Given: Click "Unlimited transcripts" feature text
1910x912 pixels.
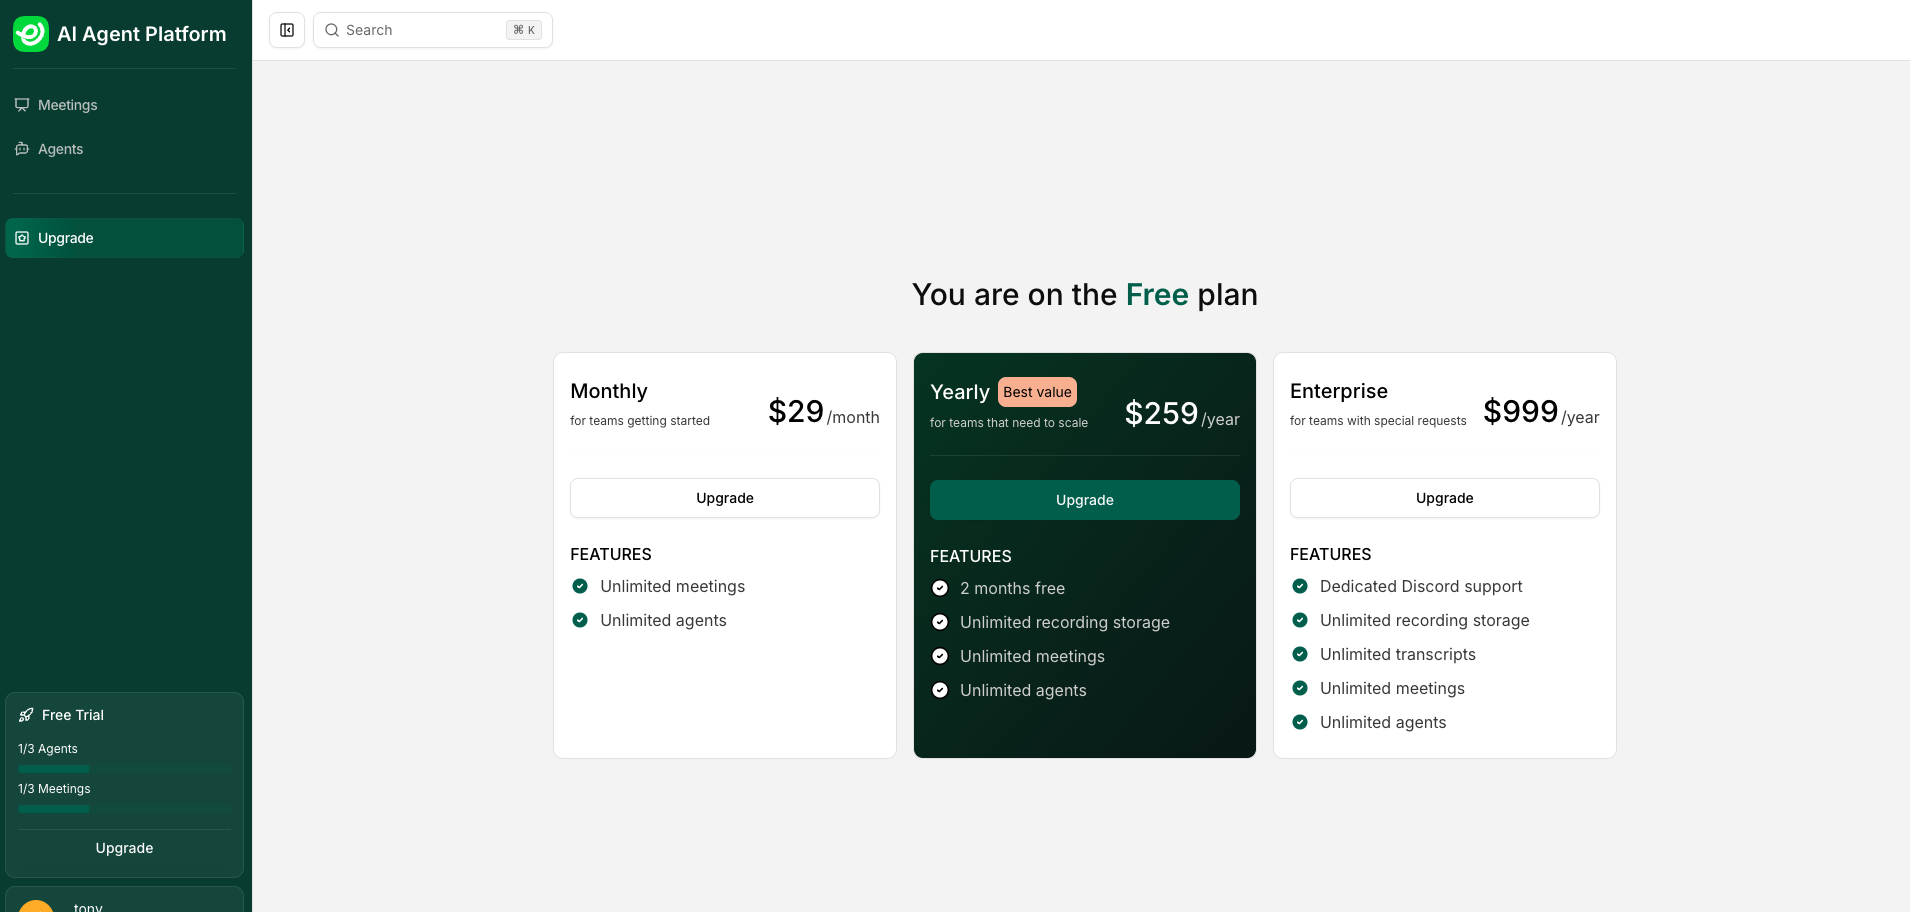Looking at the screenshot, I should [1398, 654].
